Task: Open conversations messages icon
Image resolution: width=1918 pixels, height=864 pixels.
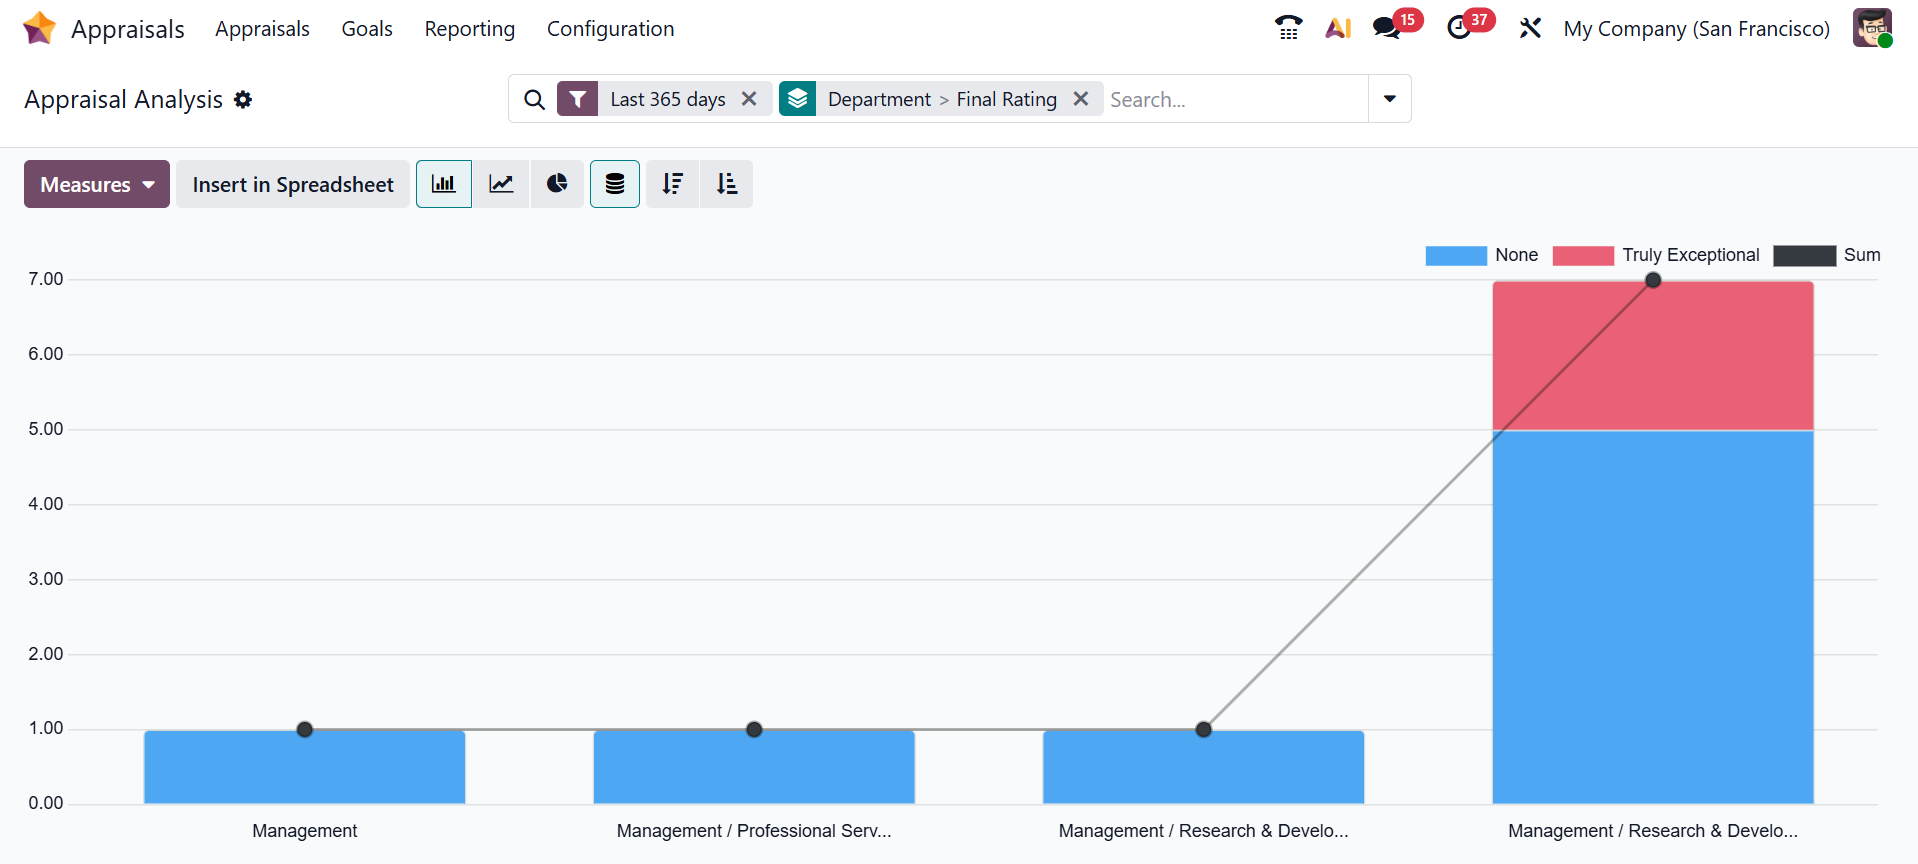Action: [1386, 28]
